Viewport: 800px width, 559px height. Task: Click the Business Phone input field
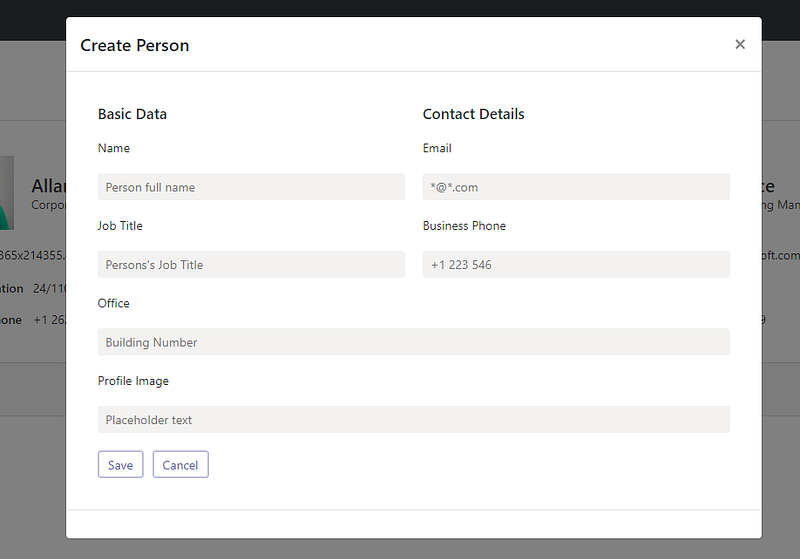(x=576, y=264)
